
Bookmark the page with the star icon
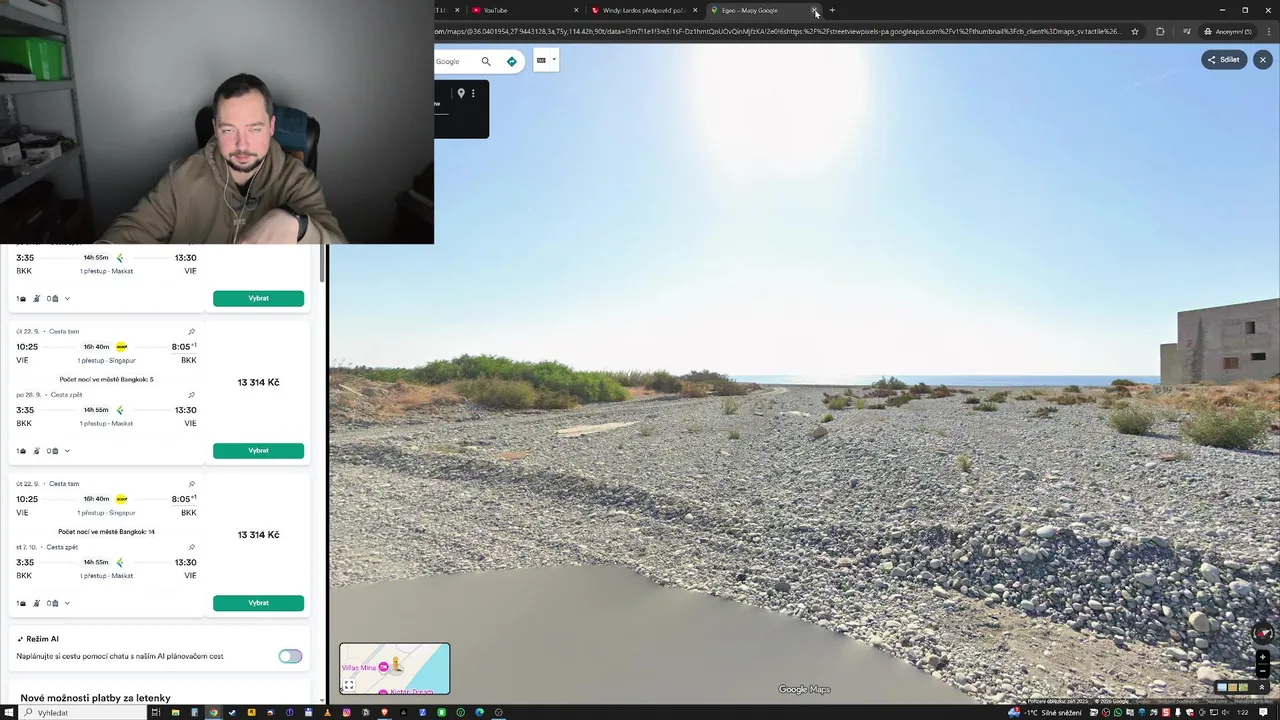point(1135,31)
